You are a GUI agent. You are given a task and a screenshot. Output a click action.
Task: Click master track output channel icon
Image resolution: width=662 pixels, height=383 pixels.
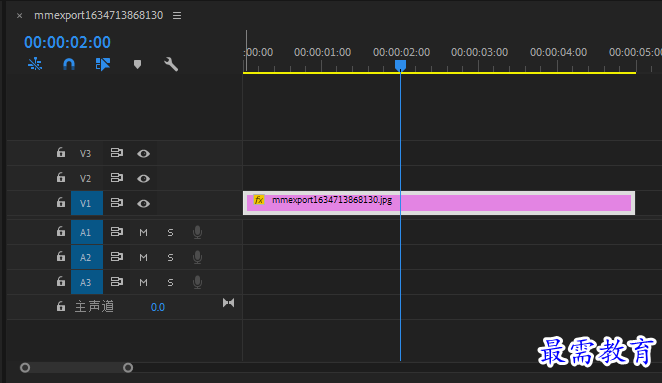[228, 303]
